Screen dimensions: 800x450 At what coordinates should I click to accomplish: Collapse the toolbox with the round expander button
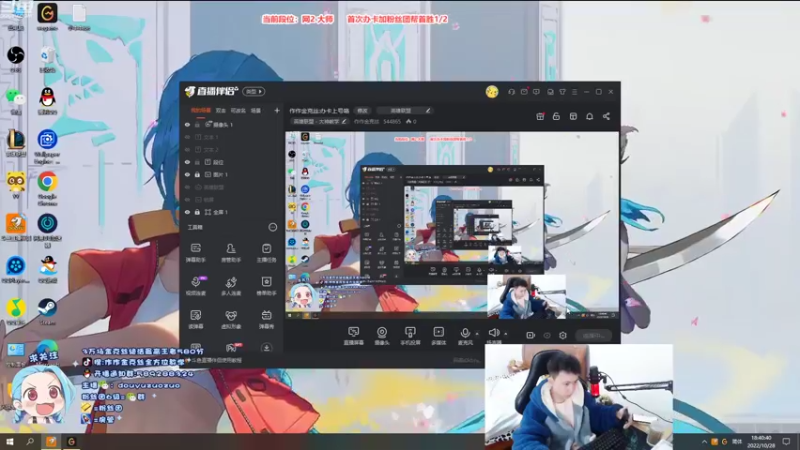[x=272, y=227]
